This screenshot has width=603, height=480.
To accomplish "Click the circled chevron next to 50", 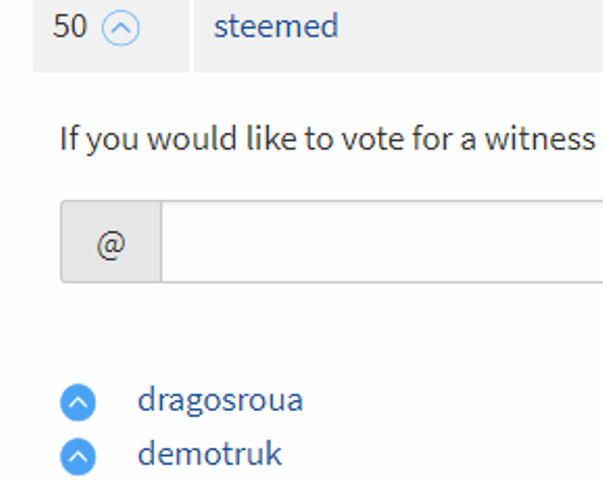I will pyautogui.click(x=122, y=29).
